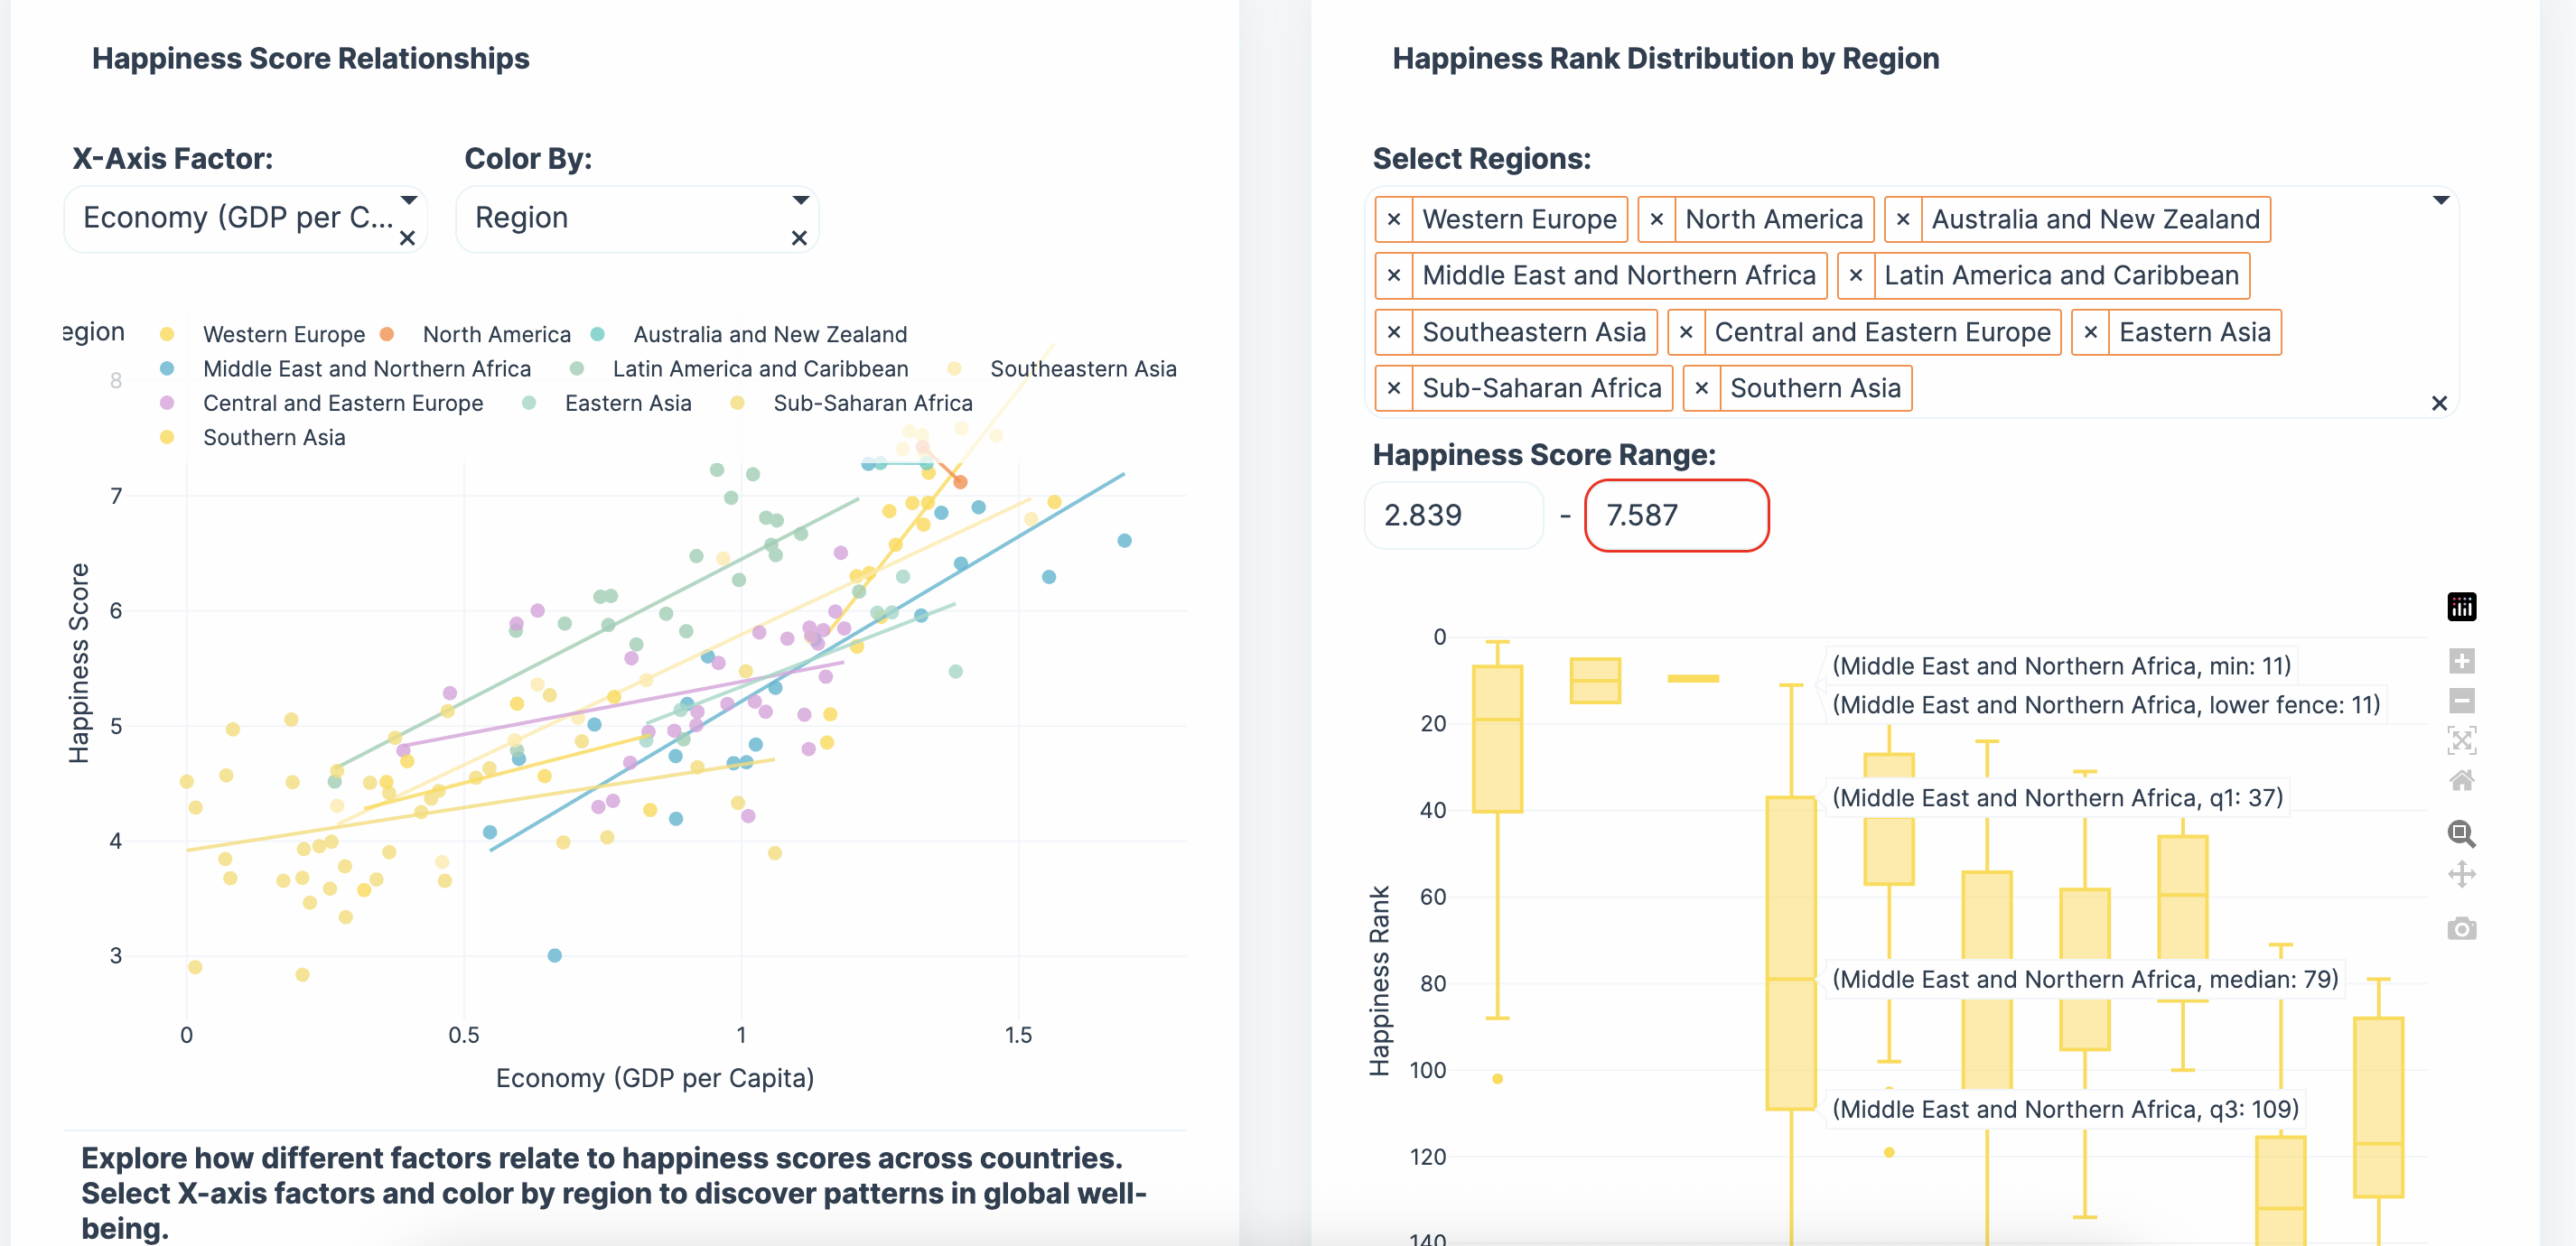Select the box zoom magnifier tool
This screenshot has width=2576, height=1246.
click(2461, 833)
